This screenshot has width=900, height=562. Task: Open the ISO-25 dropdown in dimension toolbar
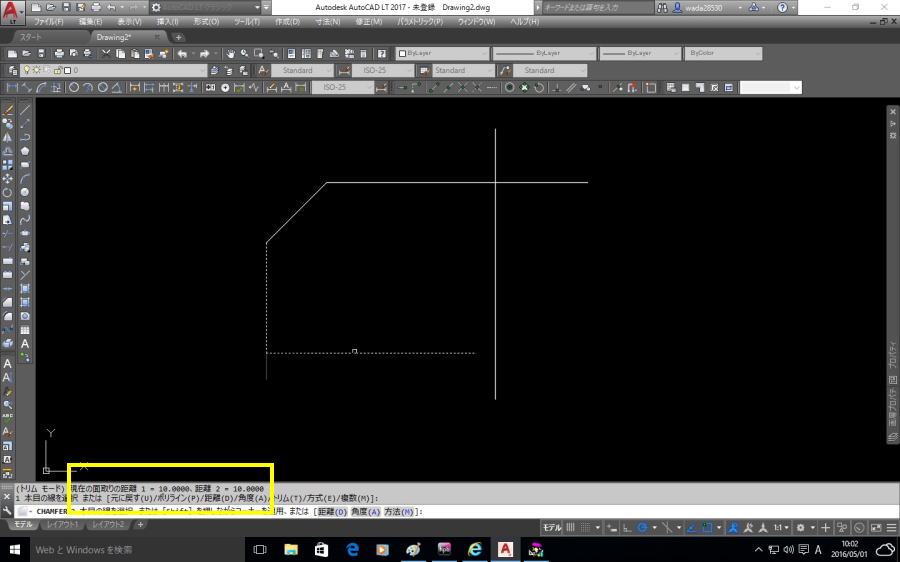[x=343, y=87]
